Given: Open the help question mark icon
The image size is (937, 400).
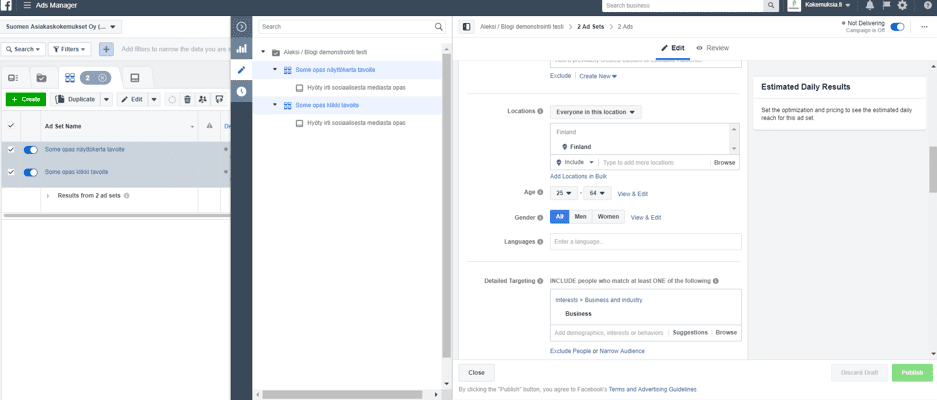Looking at the screenshot, I should [927, 5].
